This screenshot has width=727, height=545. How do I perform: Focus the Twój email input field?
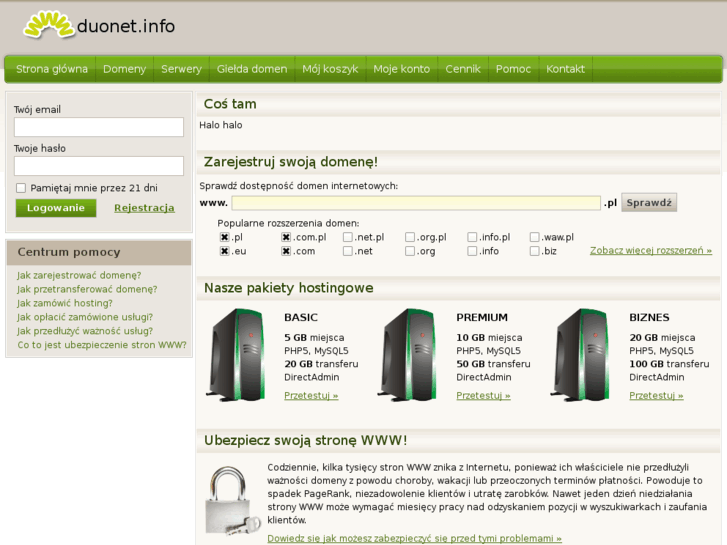click(x=99, y=127)
